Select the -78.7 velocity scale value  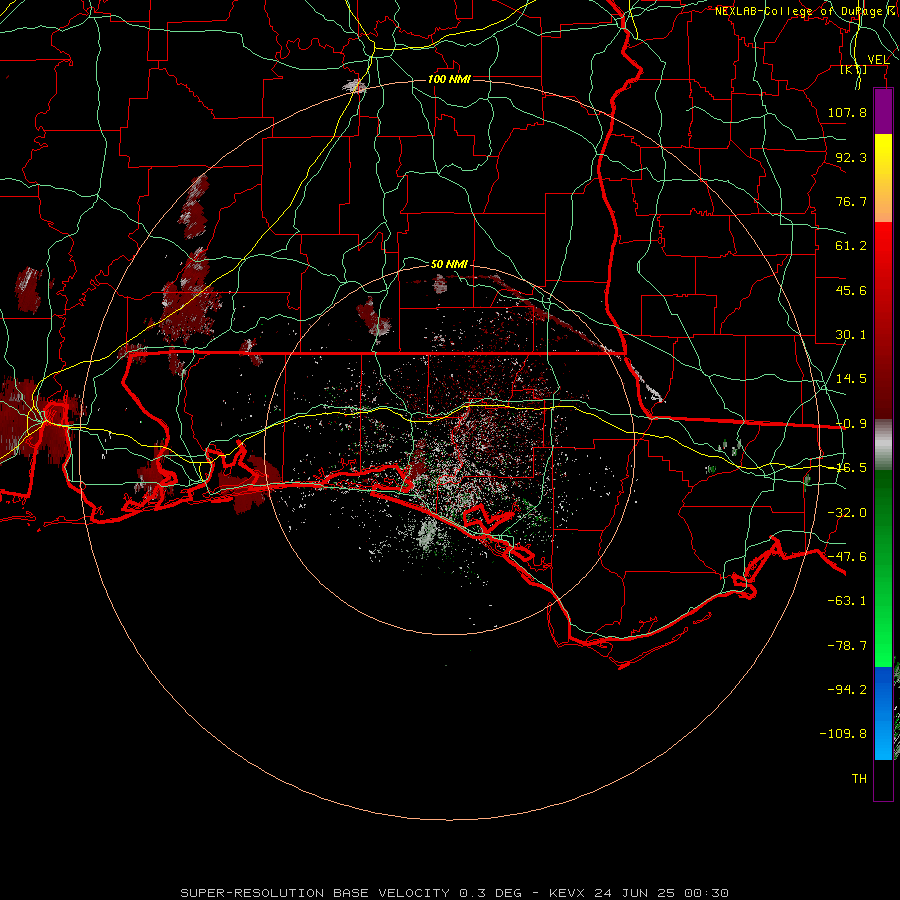point(847,646)
